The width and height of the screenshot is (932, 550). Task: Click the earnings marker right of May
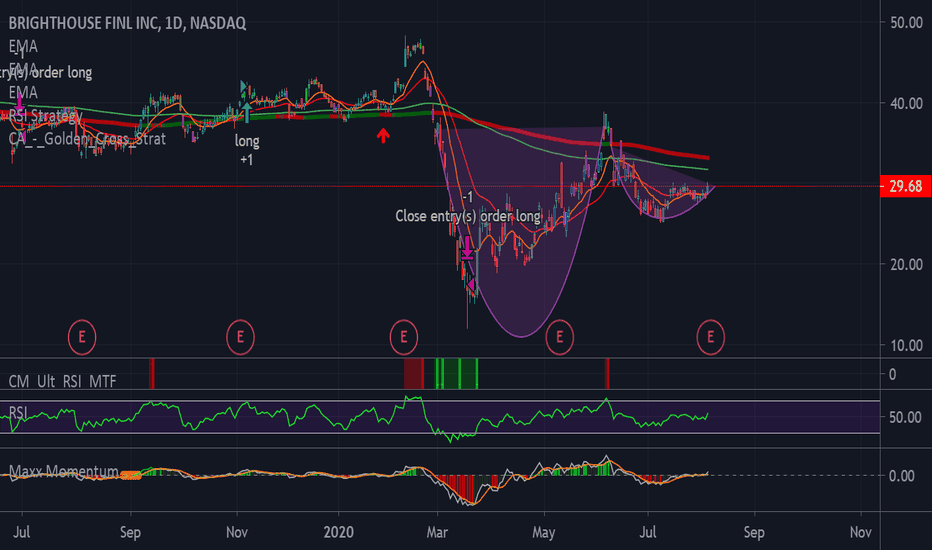point(559,337)
